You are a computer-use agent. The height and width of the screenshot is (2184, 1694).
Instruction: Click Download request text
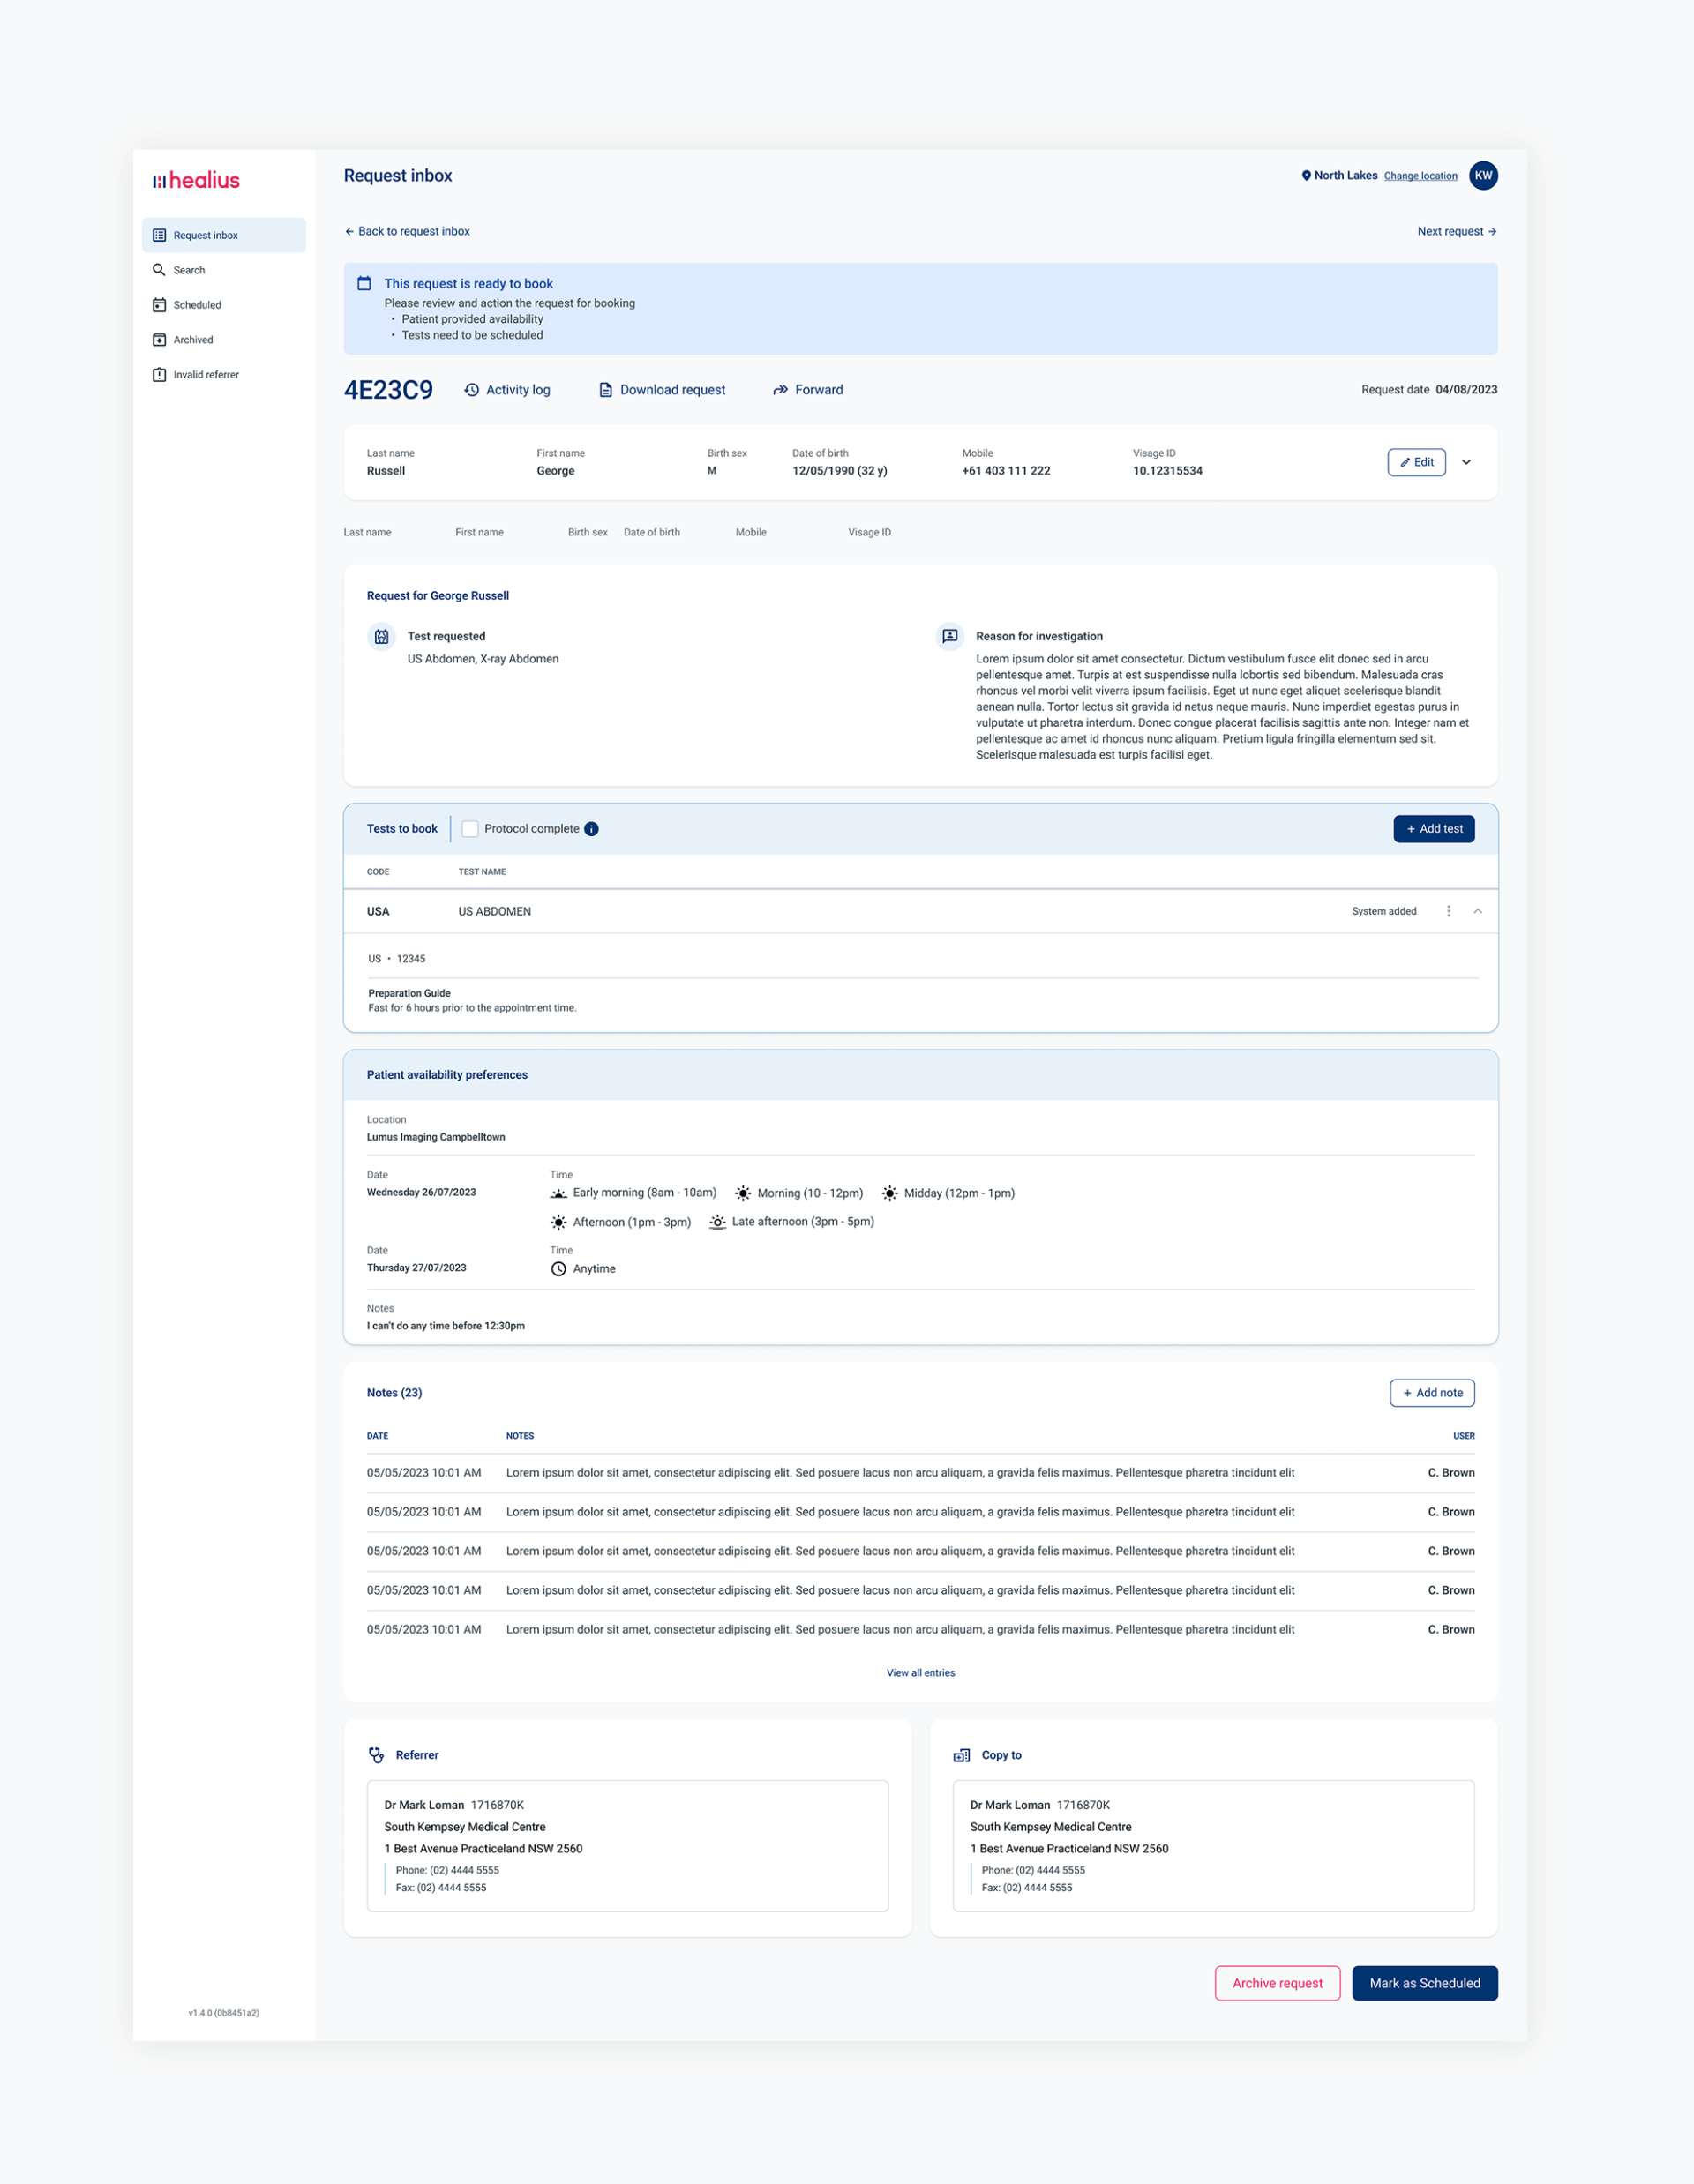[673, 390]
